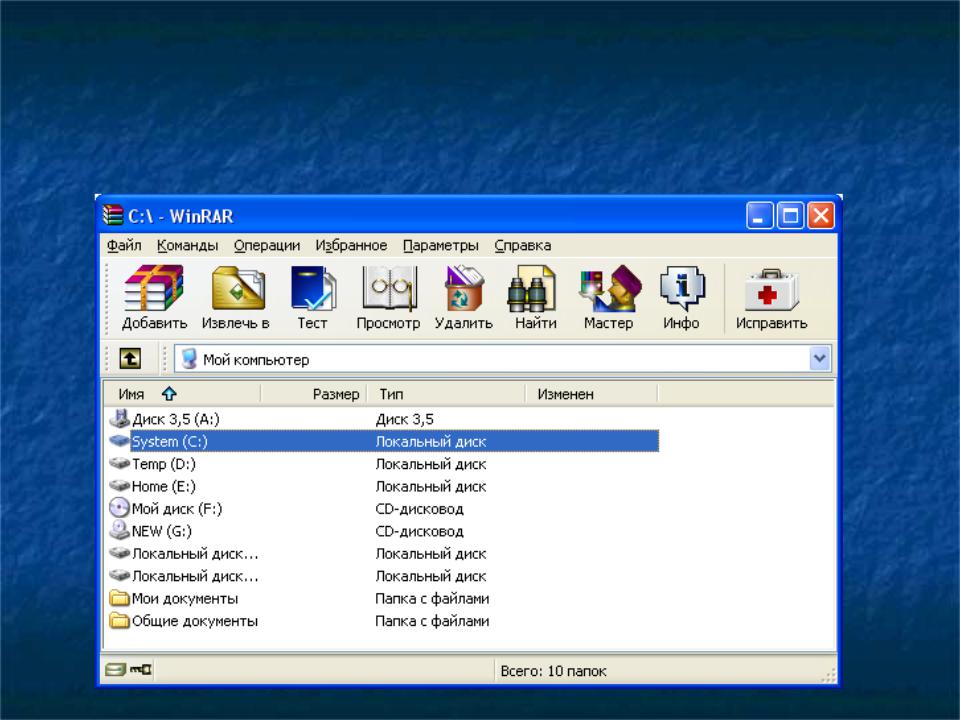Expand the Мой компьютер address dropdown arrow

[820, 359]
